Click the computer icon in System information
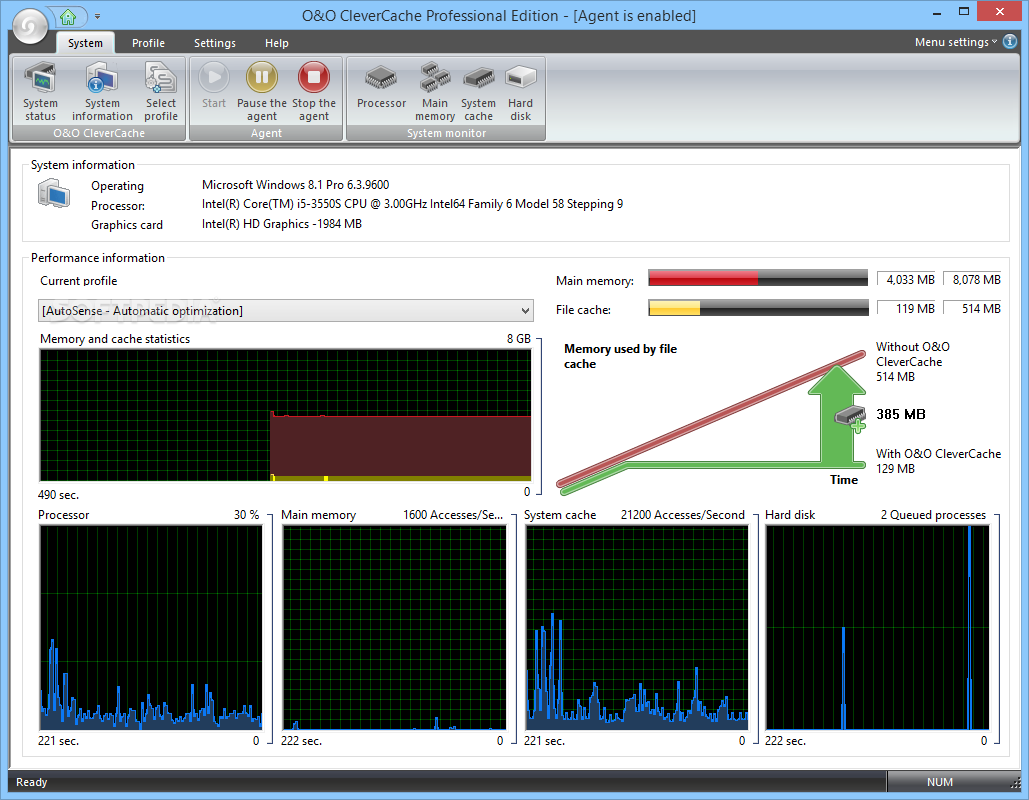1029x800 pixels. pyautogui.click(x=54, y=194)
